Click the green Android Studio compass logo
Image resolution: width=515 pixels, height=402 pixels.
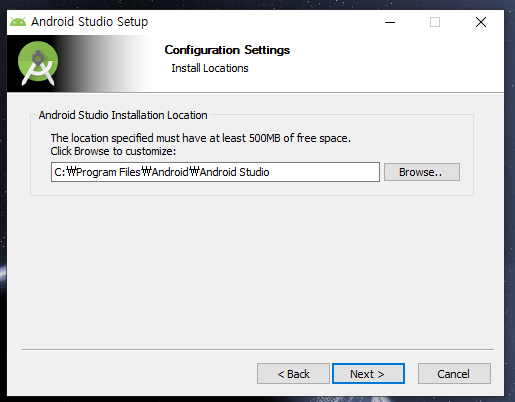point(38,63)
